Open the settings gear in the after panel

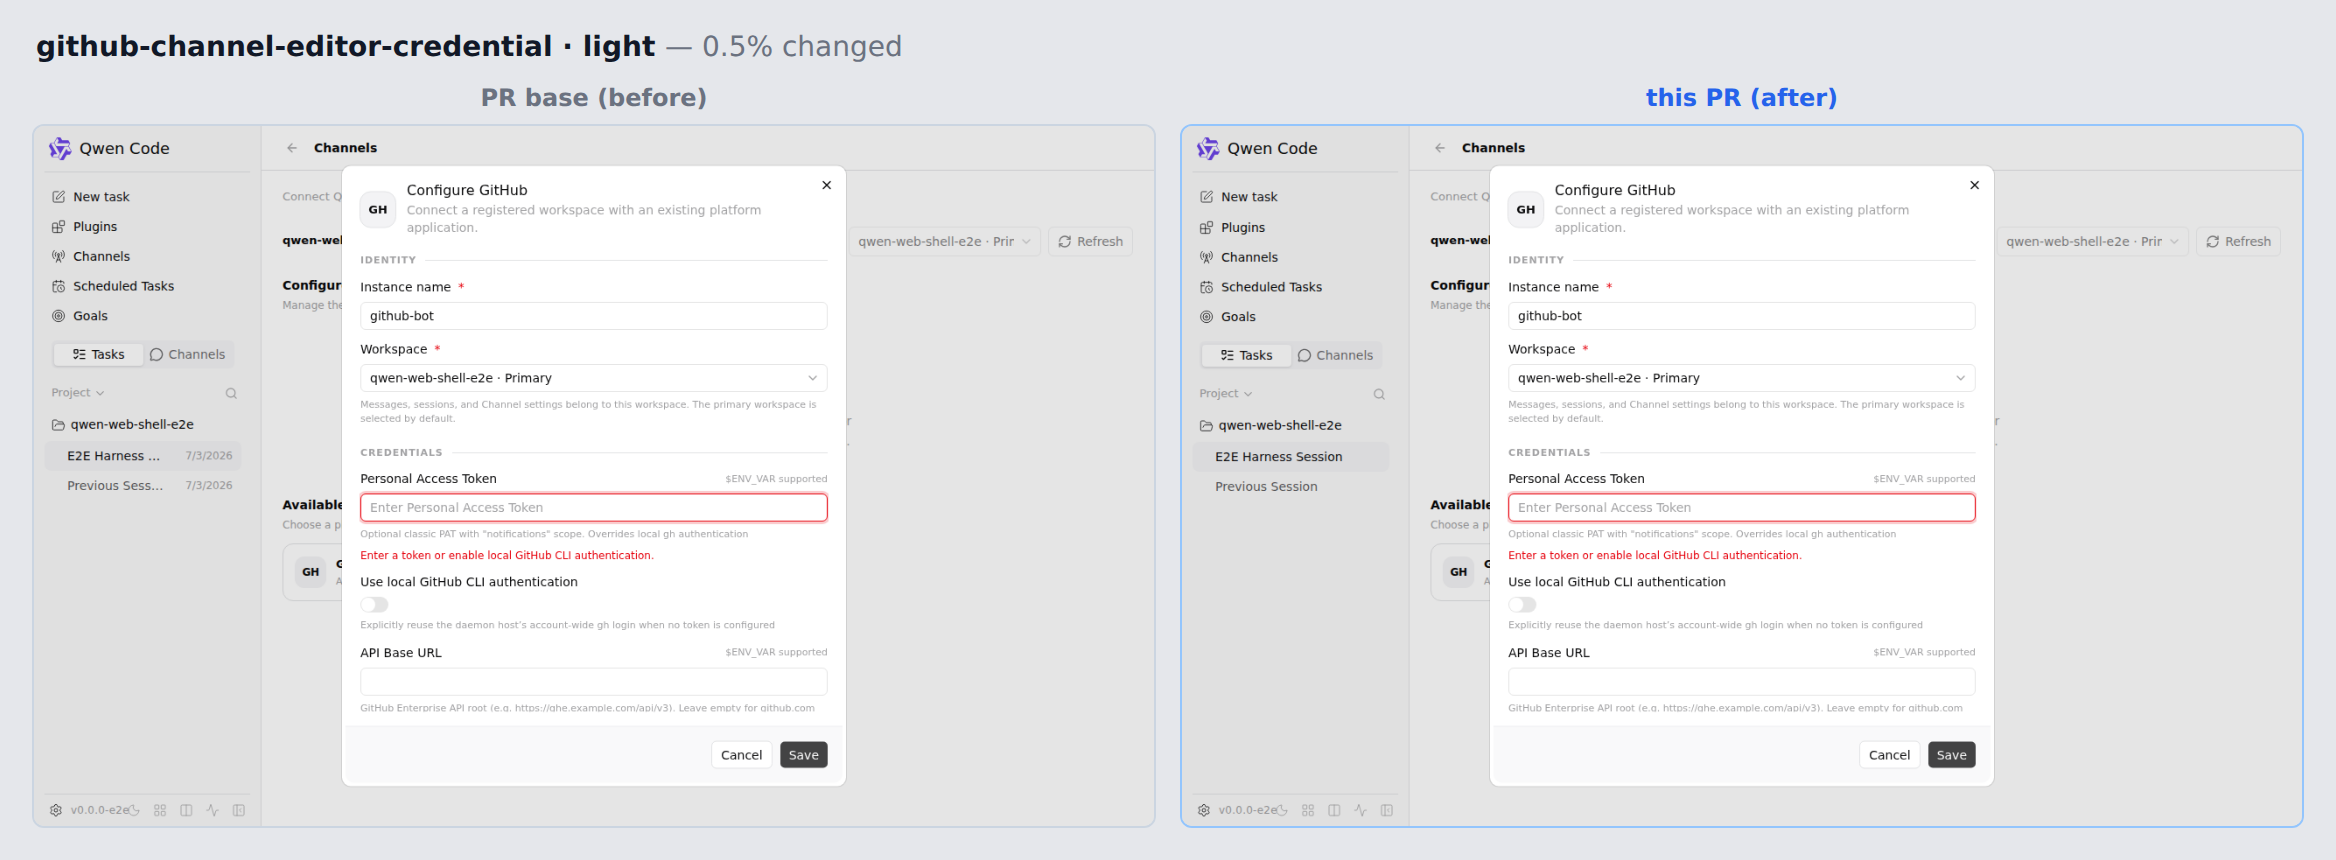coord(1204,810)
